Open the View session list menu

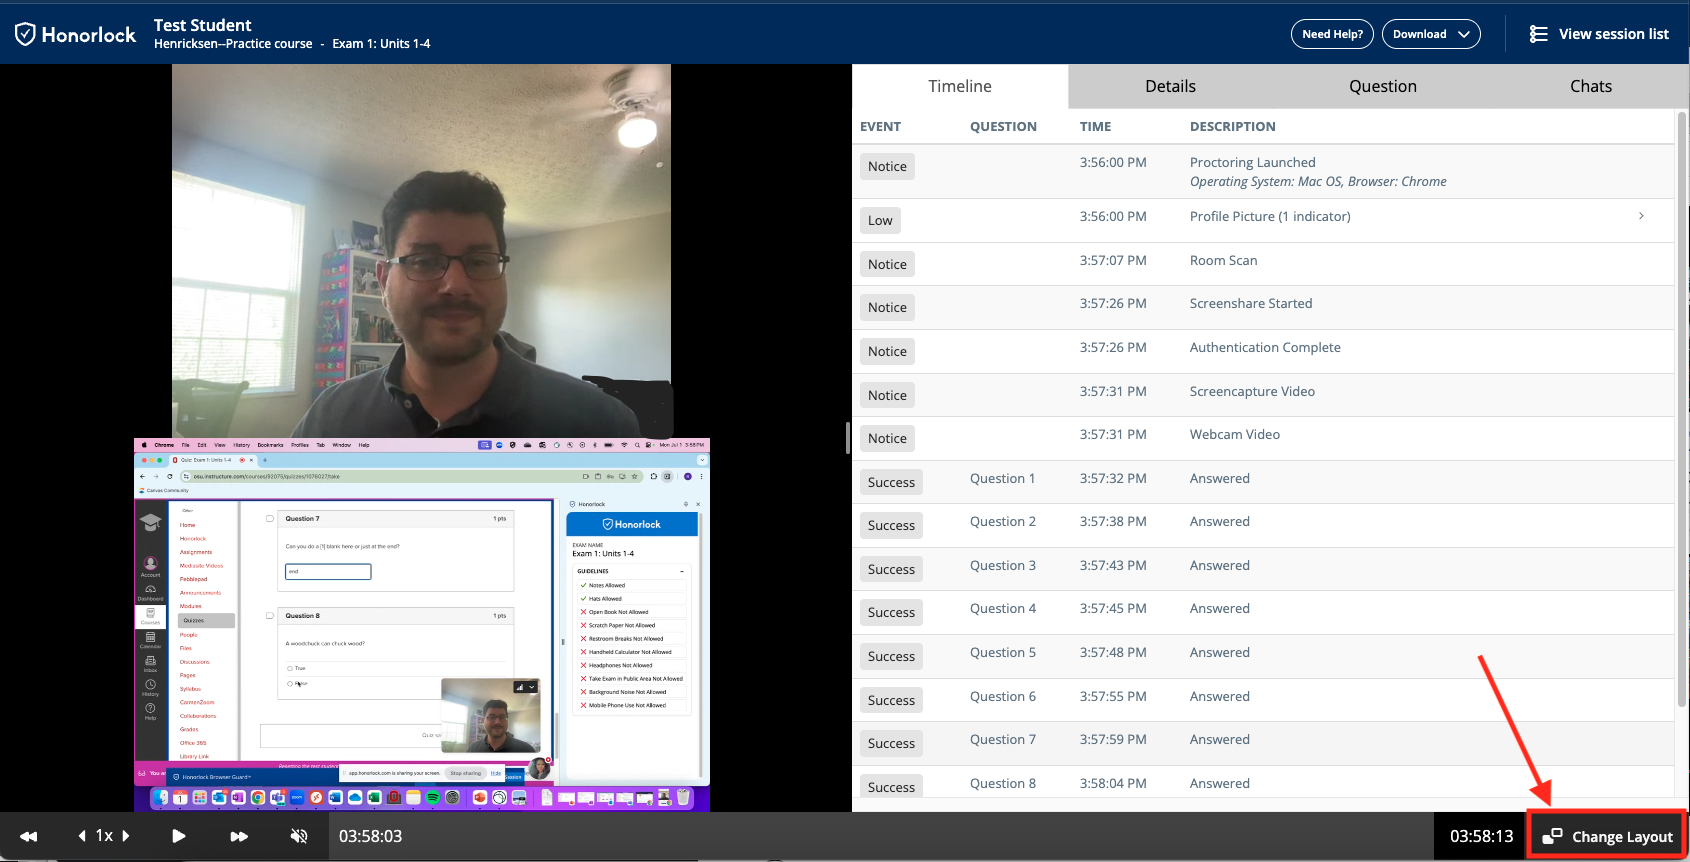point(1599,34)
